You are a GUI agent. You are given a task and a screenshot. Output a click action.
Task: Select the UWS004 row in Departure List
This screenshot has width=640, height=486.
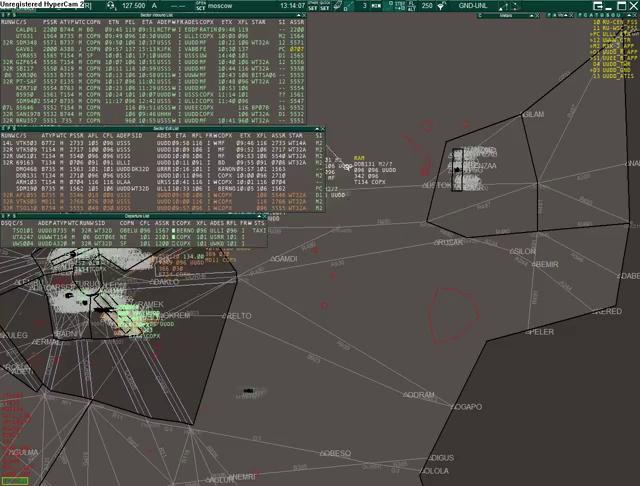point(134,244)
